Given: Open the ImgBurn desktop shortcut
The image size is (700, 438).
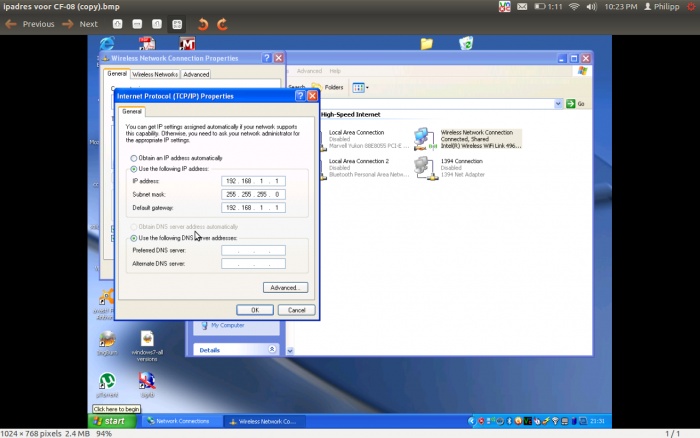Looking at the screenshot, I should [x=107, y=343].
